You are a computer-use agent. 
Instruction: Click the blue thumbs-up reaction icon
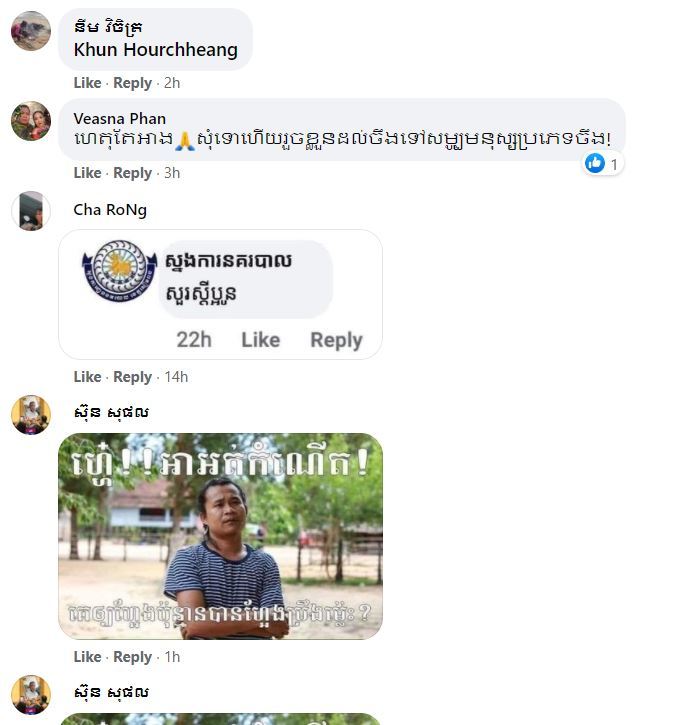coord(594,163)
